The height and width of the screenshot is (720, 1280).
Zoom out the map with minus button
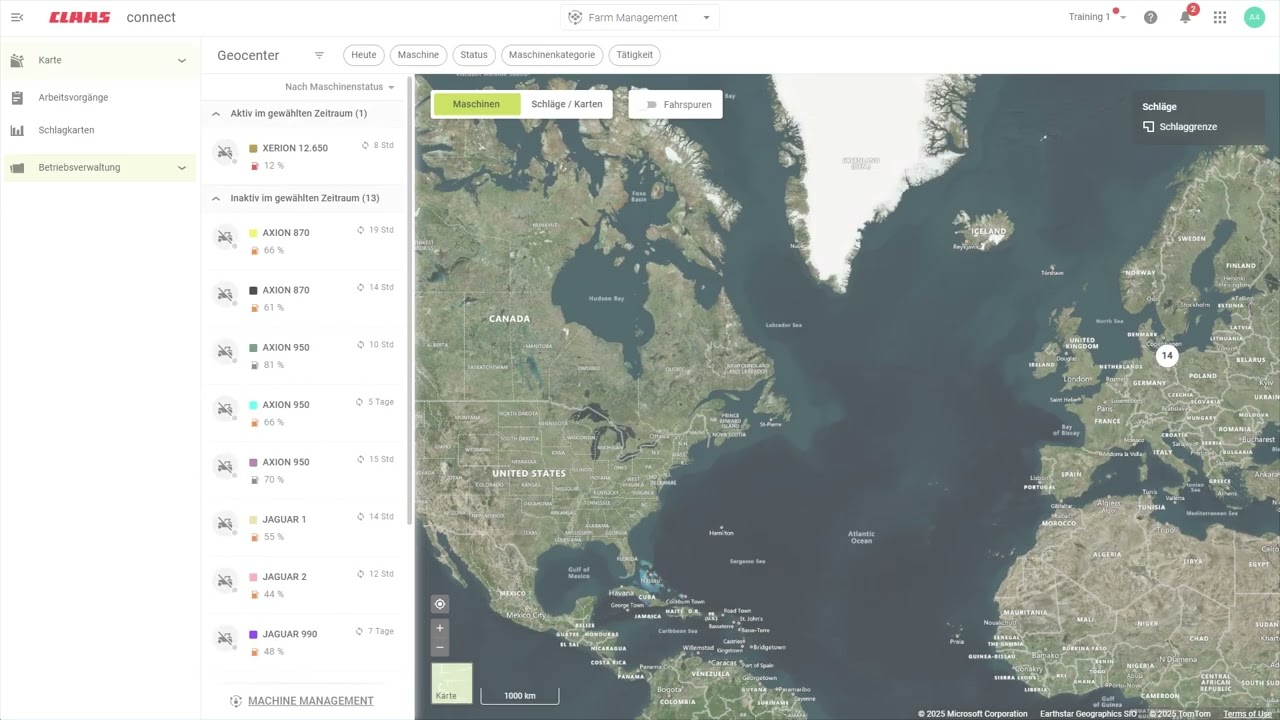click(440, 647)
